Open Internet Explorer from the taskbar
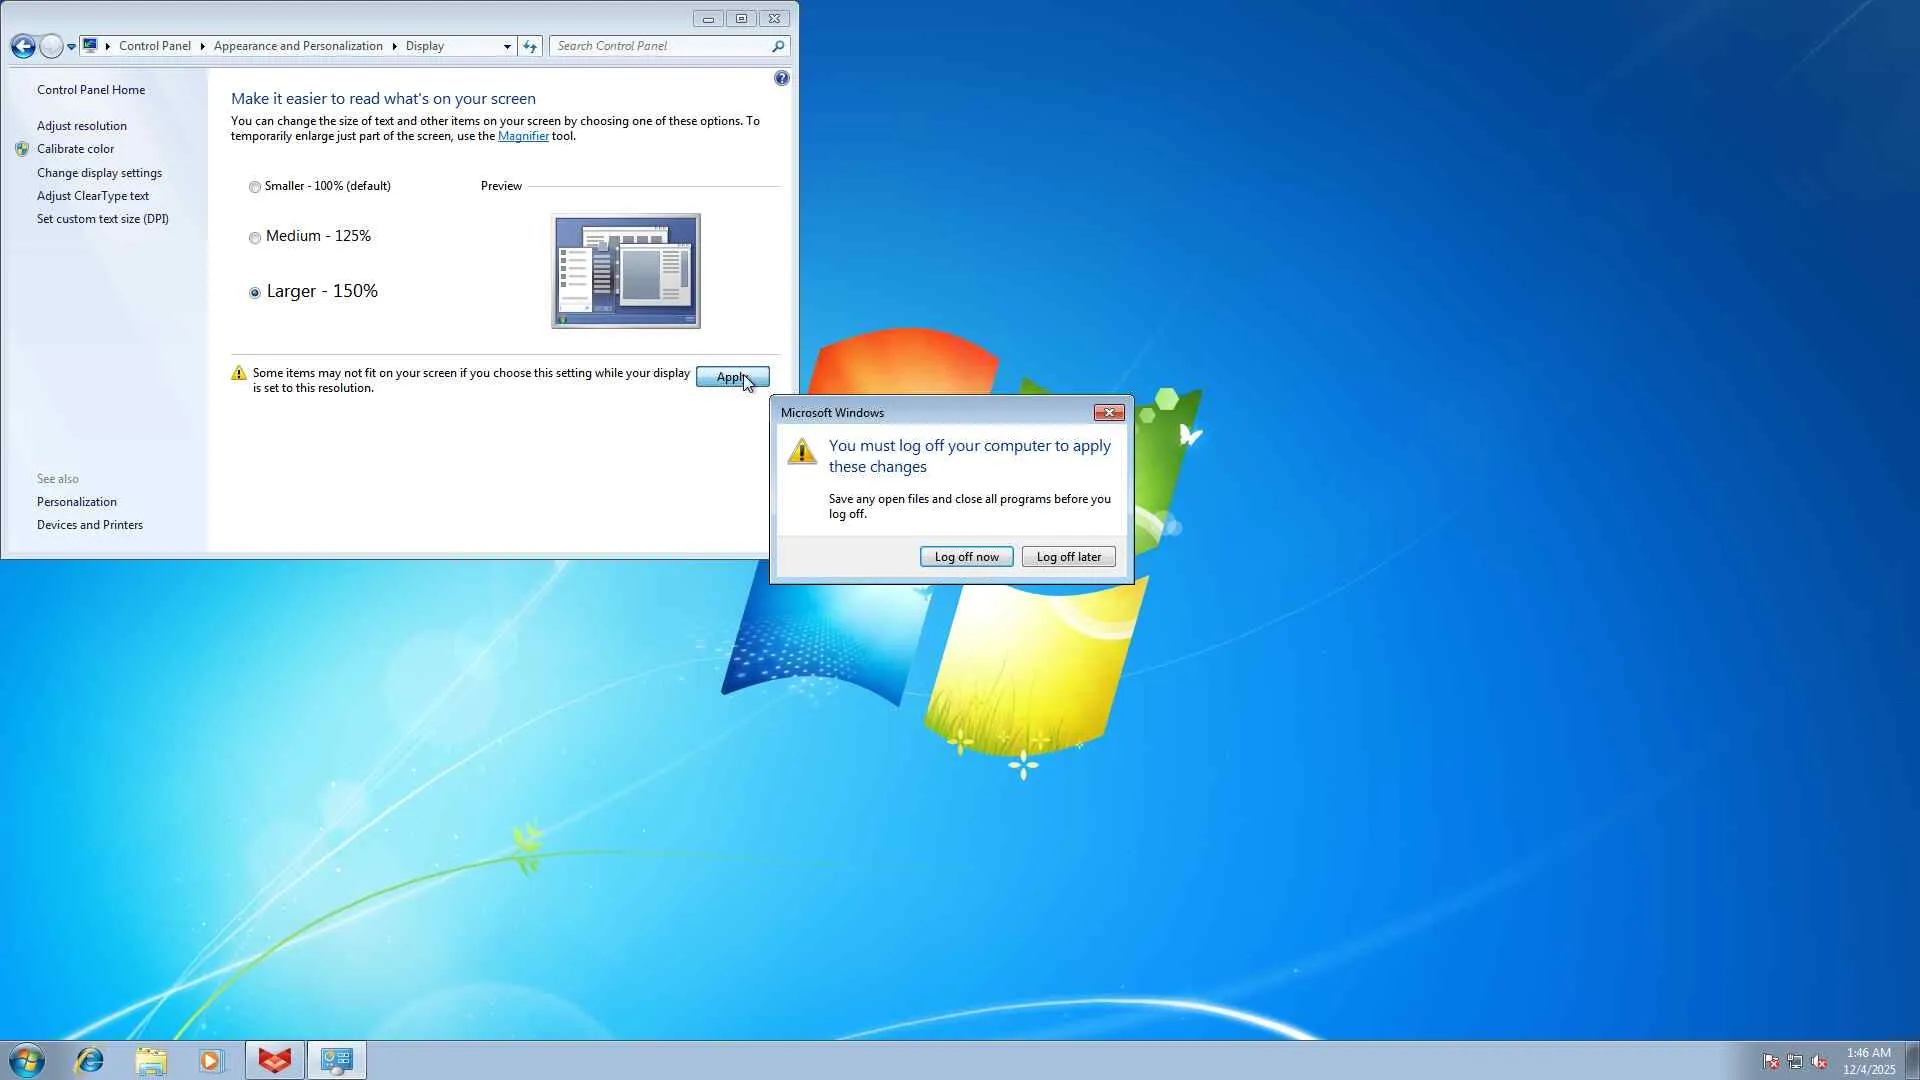The height and width of the screenshot is (1080, 1920). click(90, 1060)
